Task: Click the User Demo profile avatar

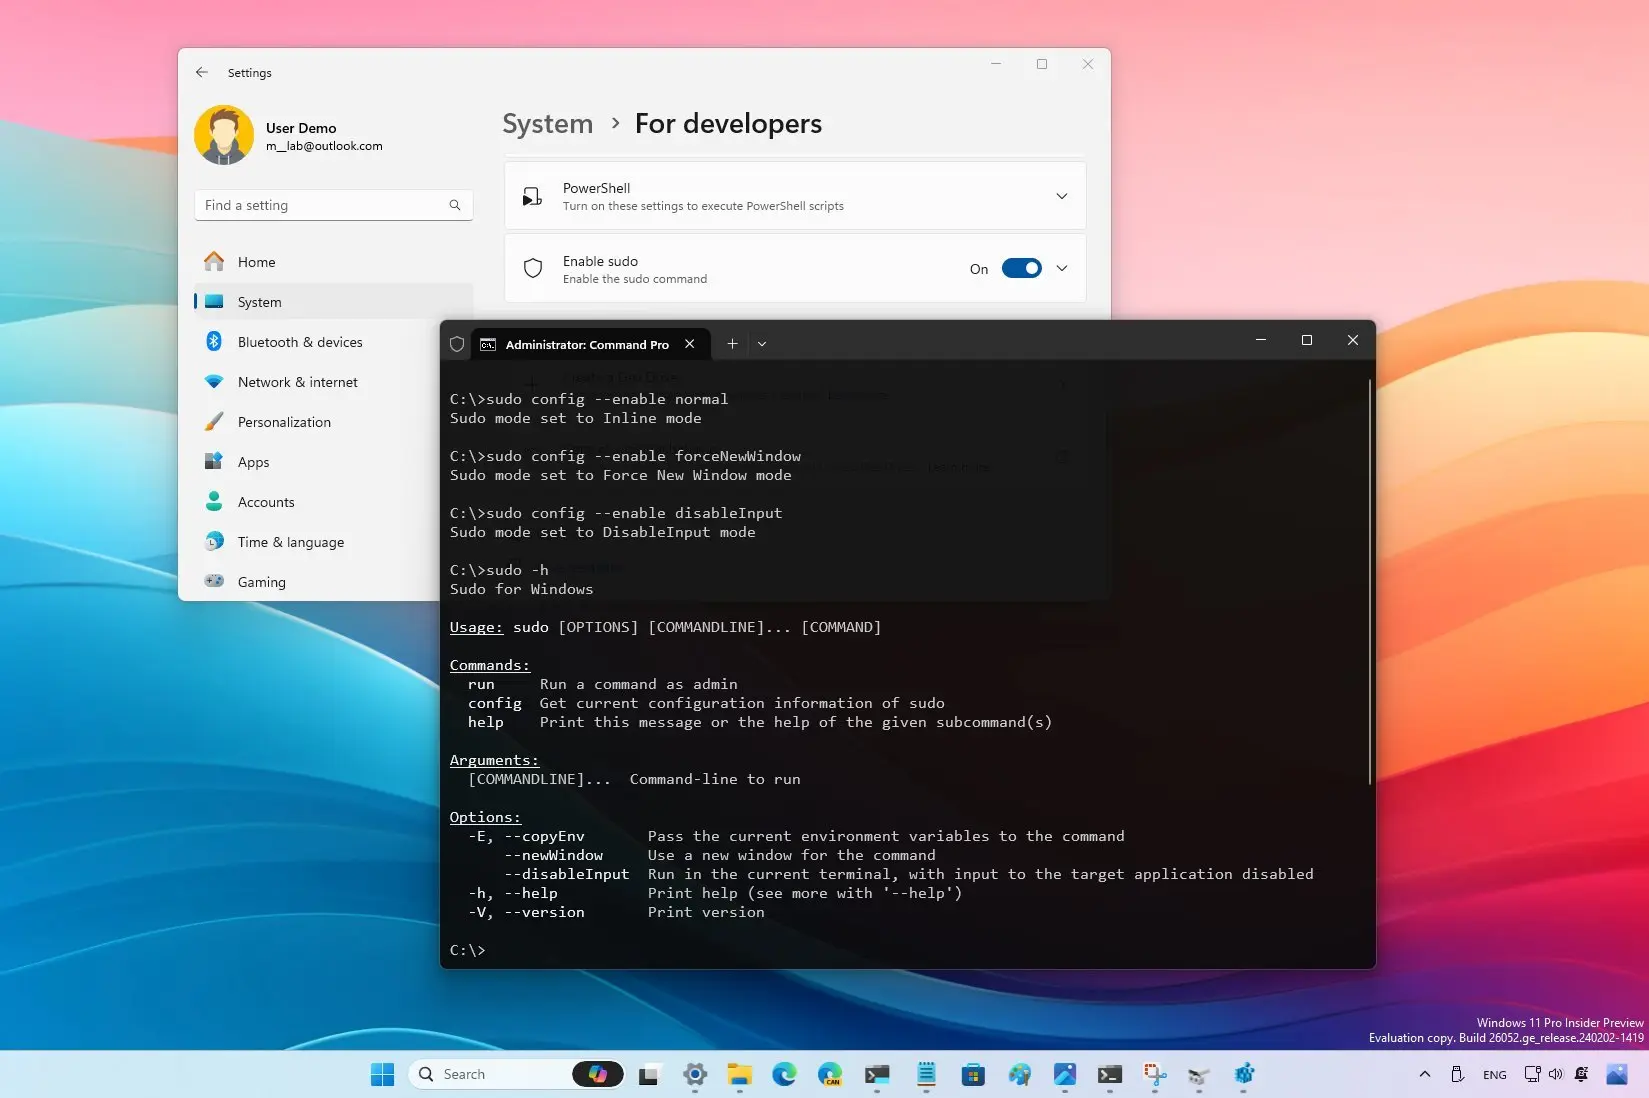Action: click(x=224, y=135)
